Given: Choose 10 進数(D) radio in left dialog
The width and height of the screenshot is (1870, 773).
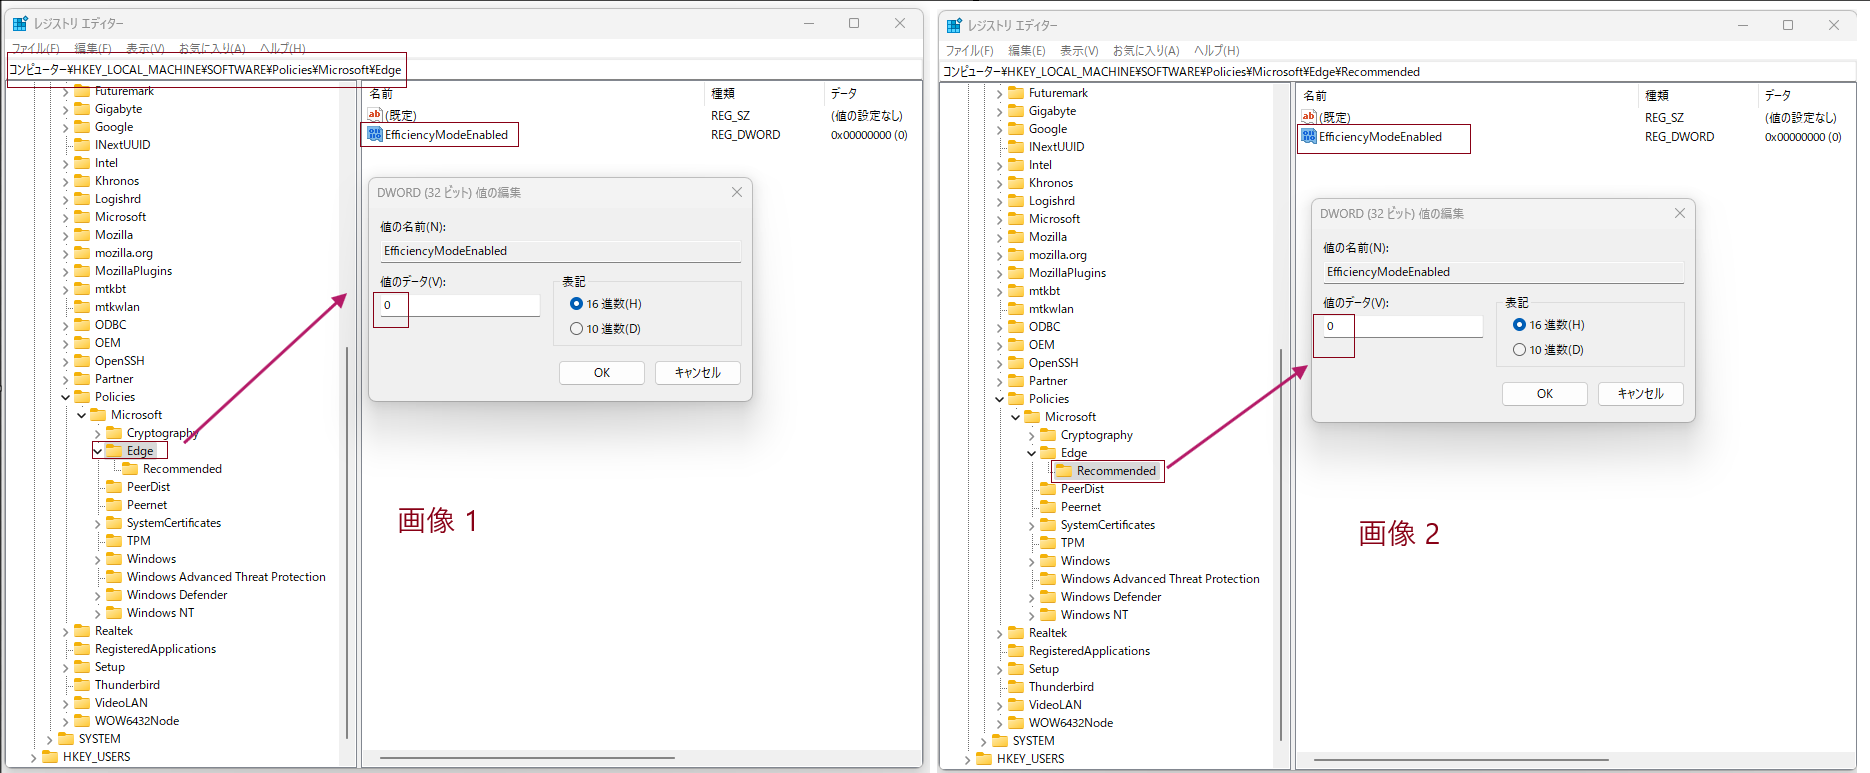Looking at the screenshot, I should [x=576, y=329].
